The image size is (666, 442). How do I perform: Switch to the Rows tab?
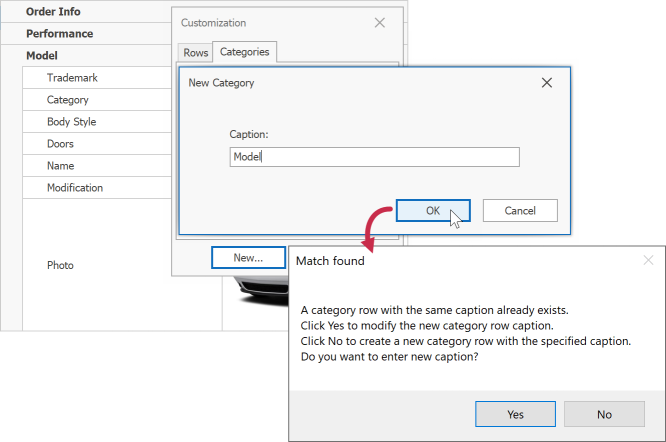[195, 53]
